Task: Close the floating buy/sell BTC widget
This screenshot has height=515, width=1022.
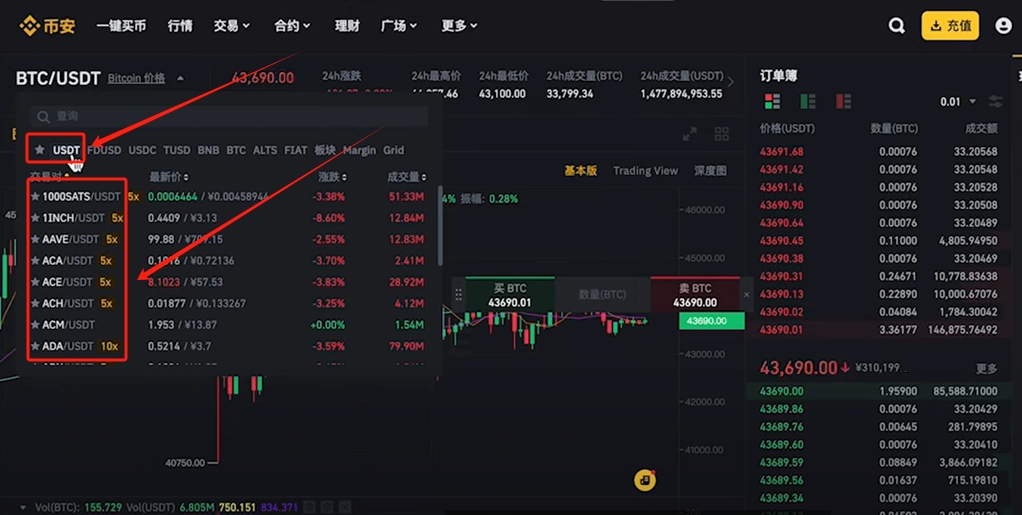Action: [746, 295]
